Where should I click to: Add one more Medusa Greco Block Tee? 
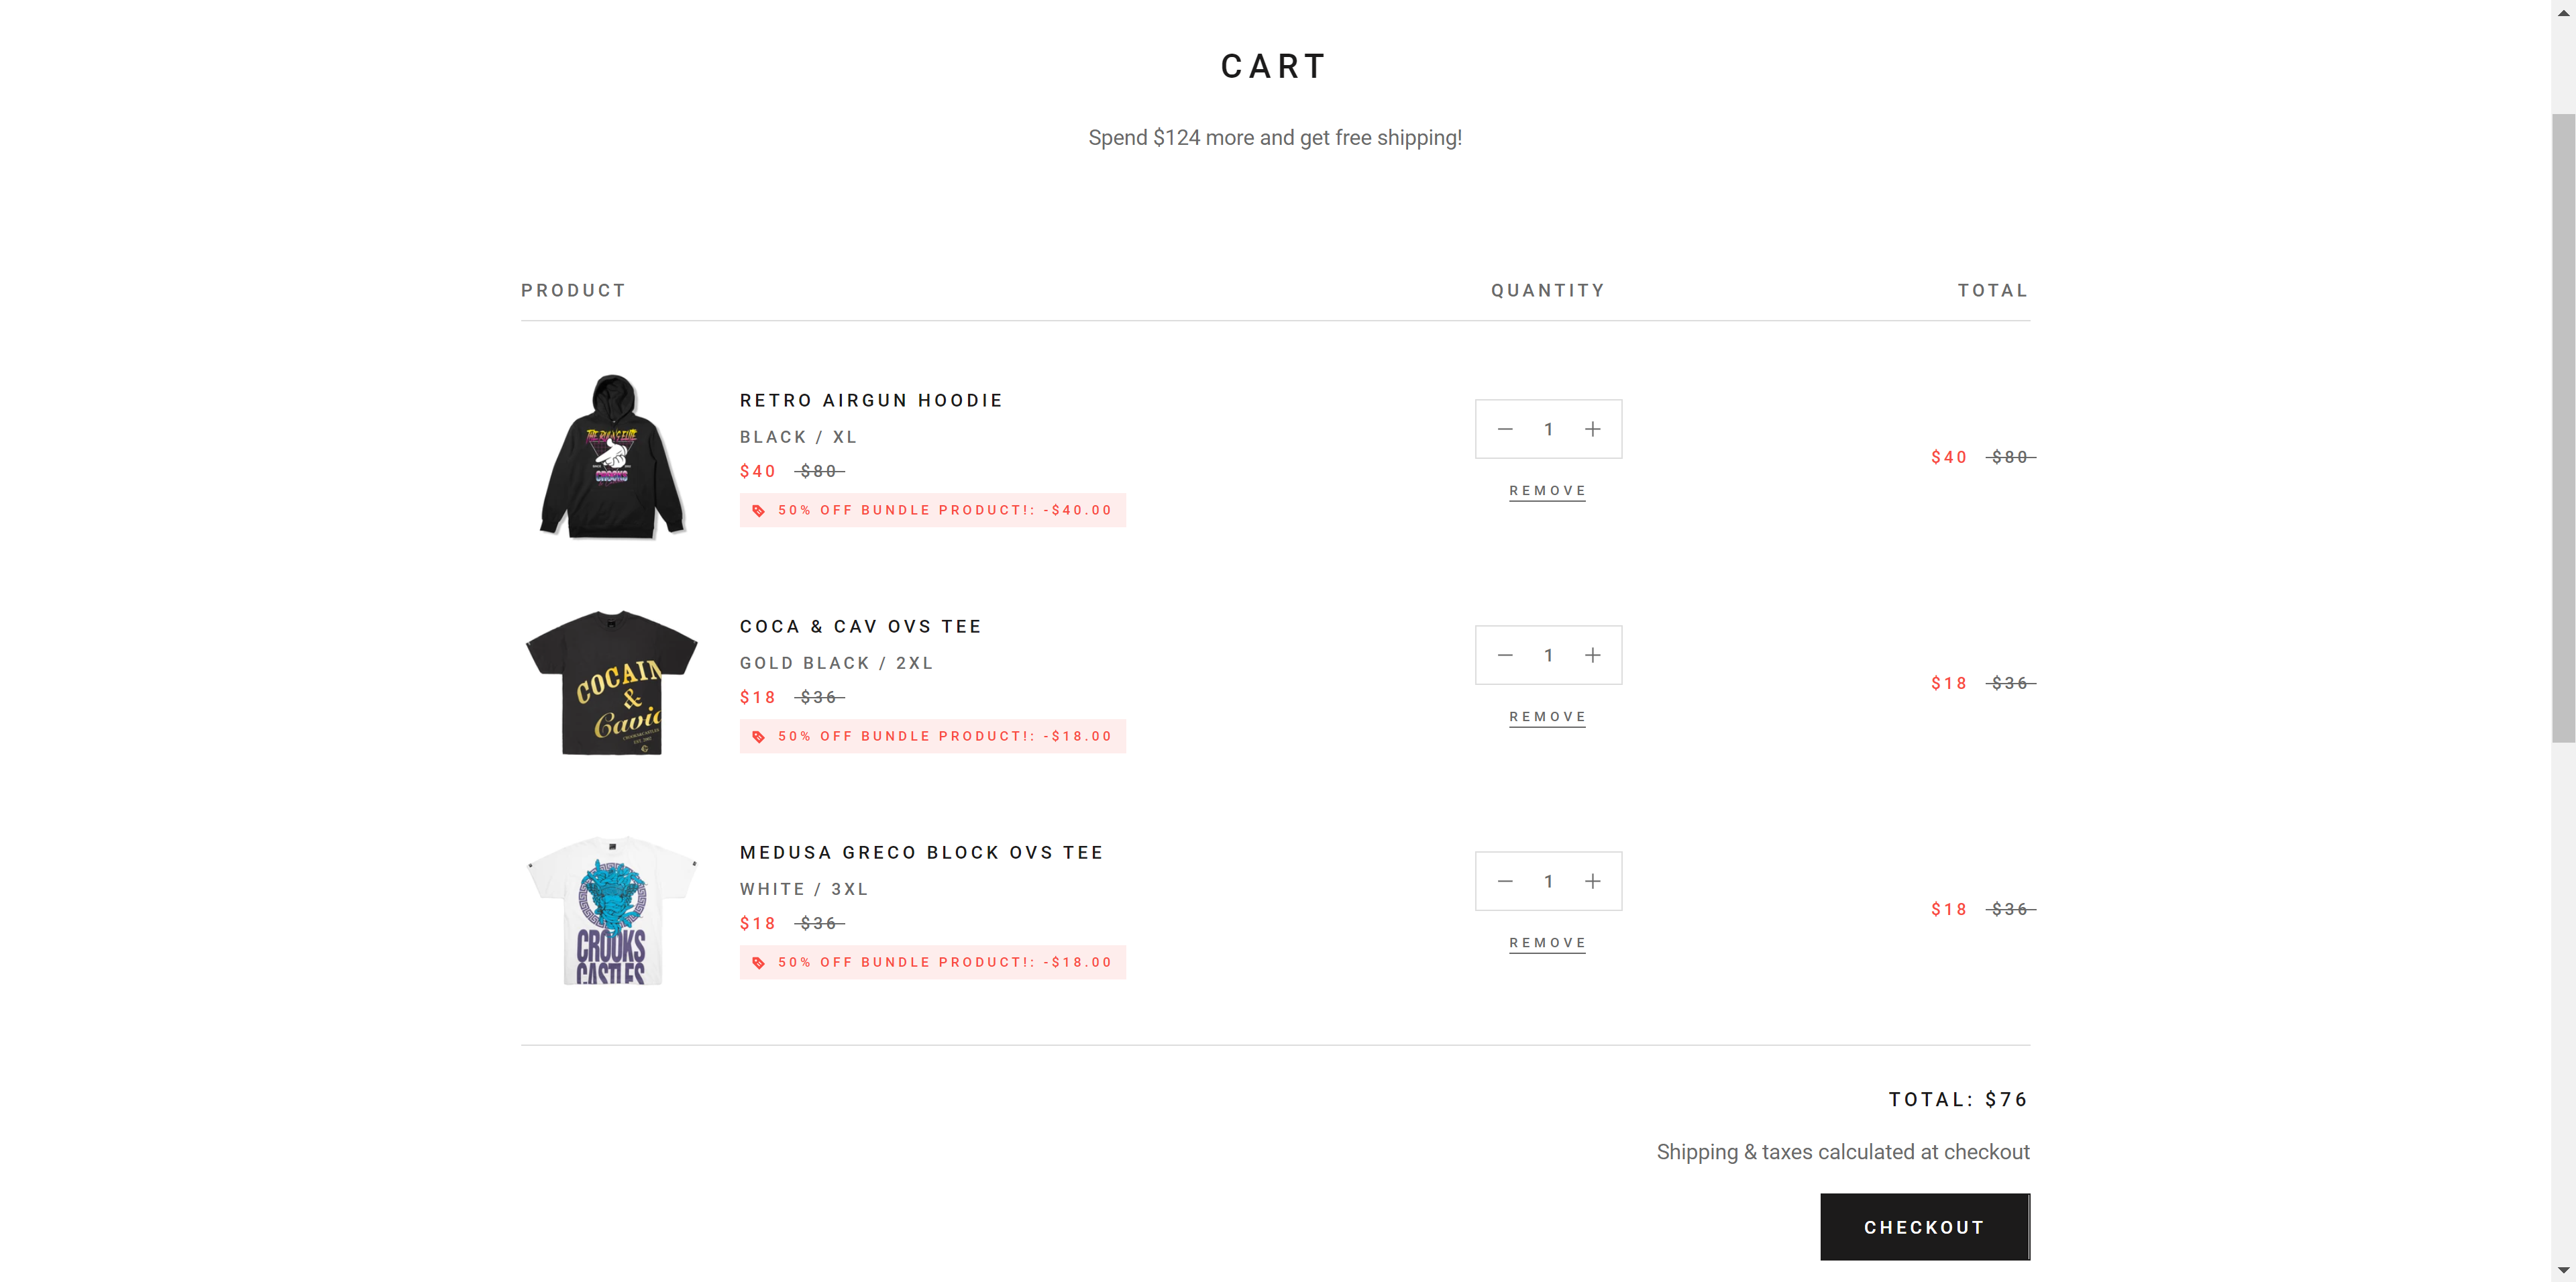[1592, 881]
